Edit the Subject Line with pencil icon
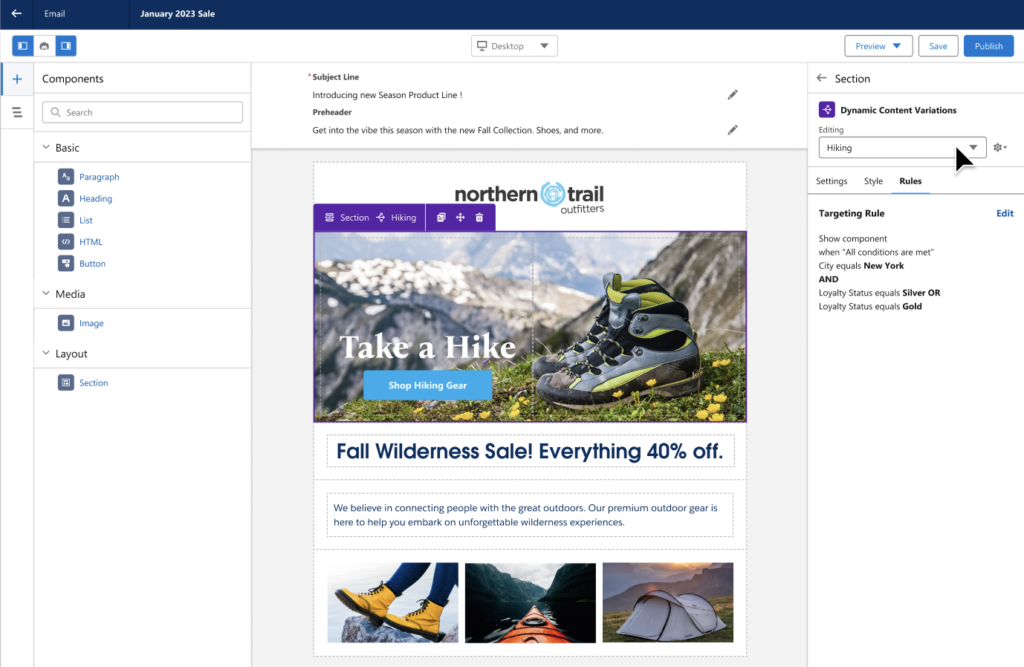 732,95
